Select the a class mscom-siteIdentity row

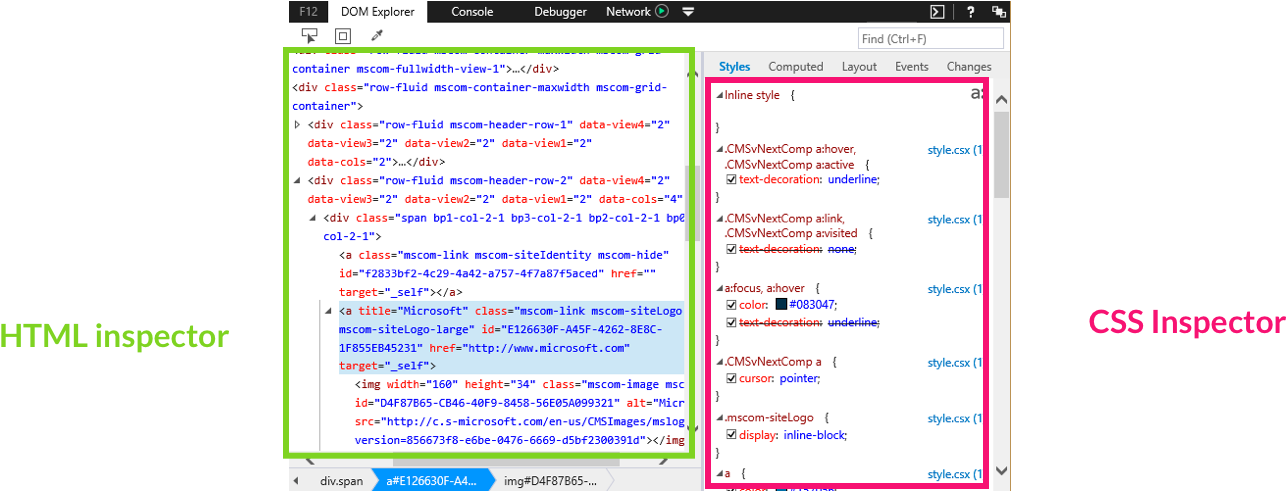512,274
